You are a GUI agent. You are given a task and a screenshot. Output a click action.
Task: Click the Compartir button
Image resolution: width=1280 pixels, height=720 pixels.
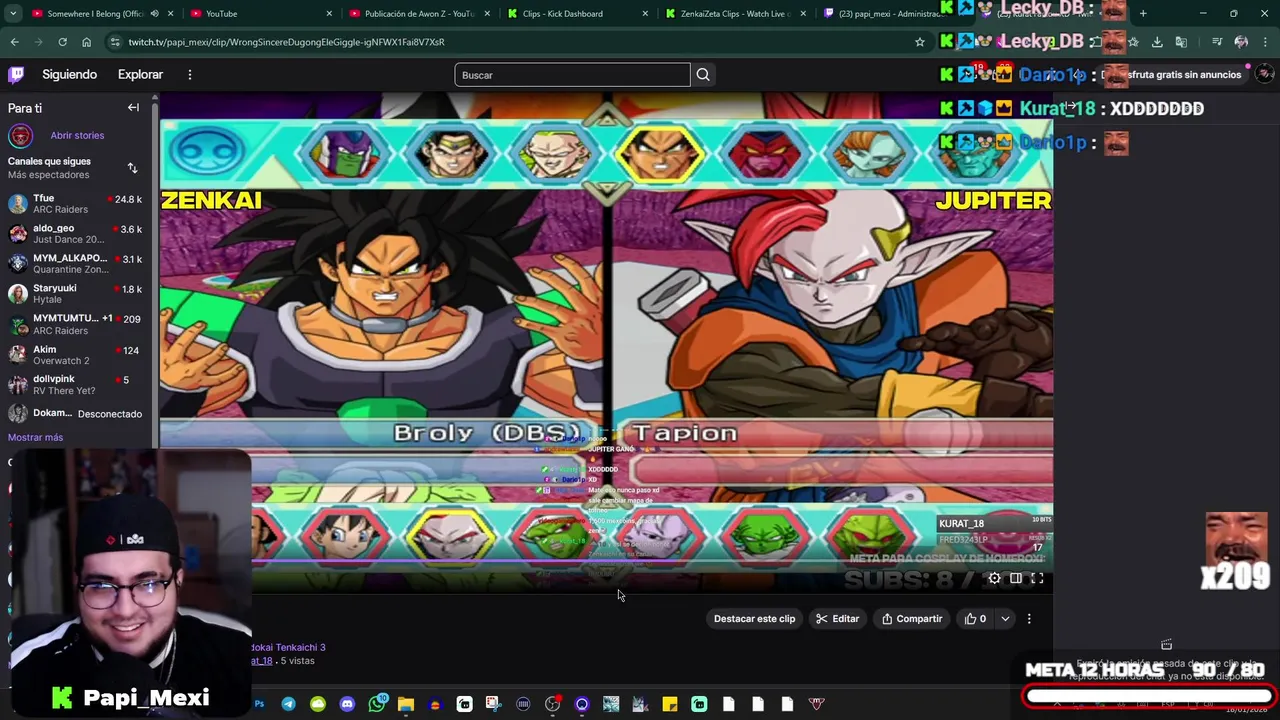pos(911,619)
